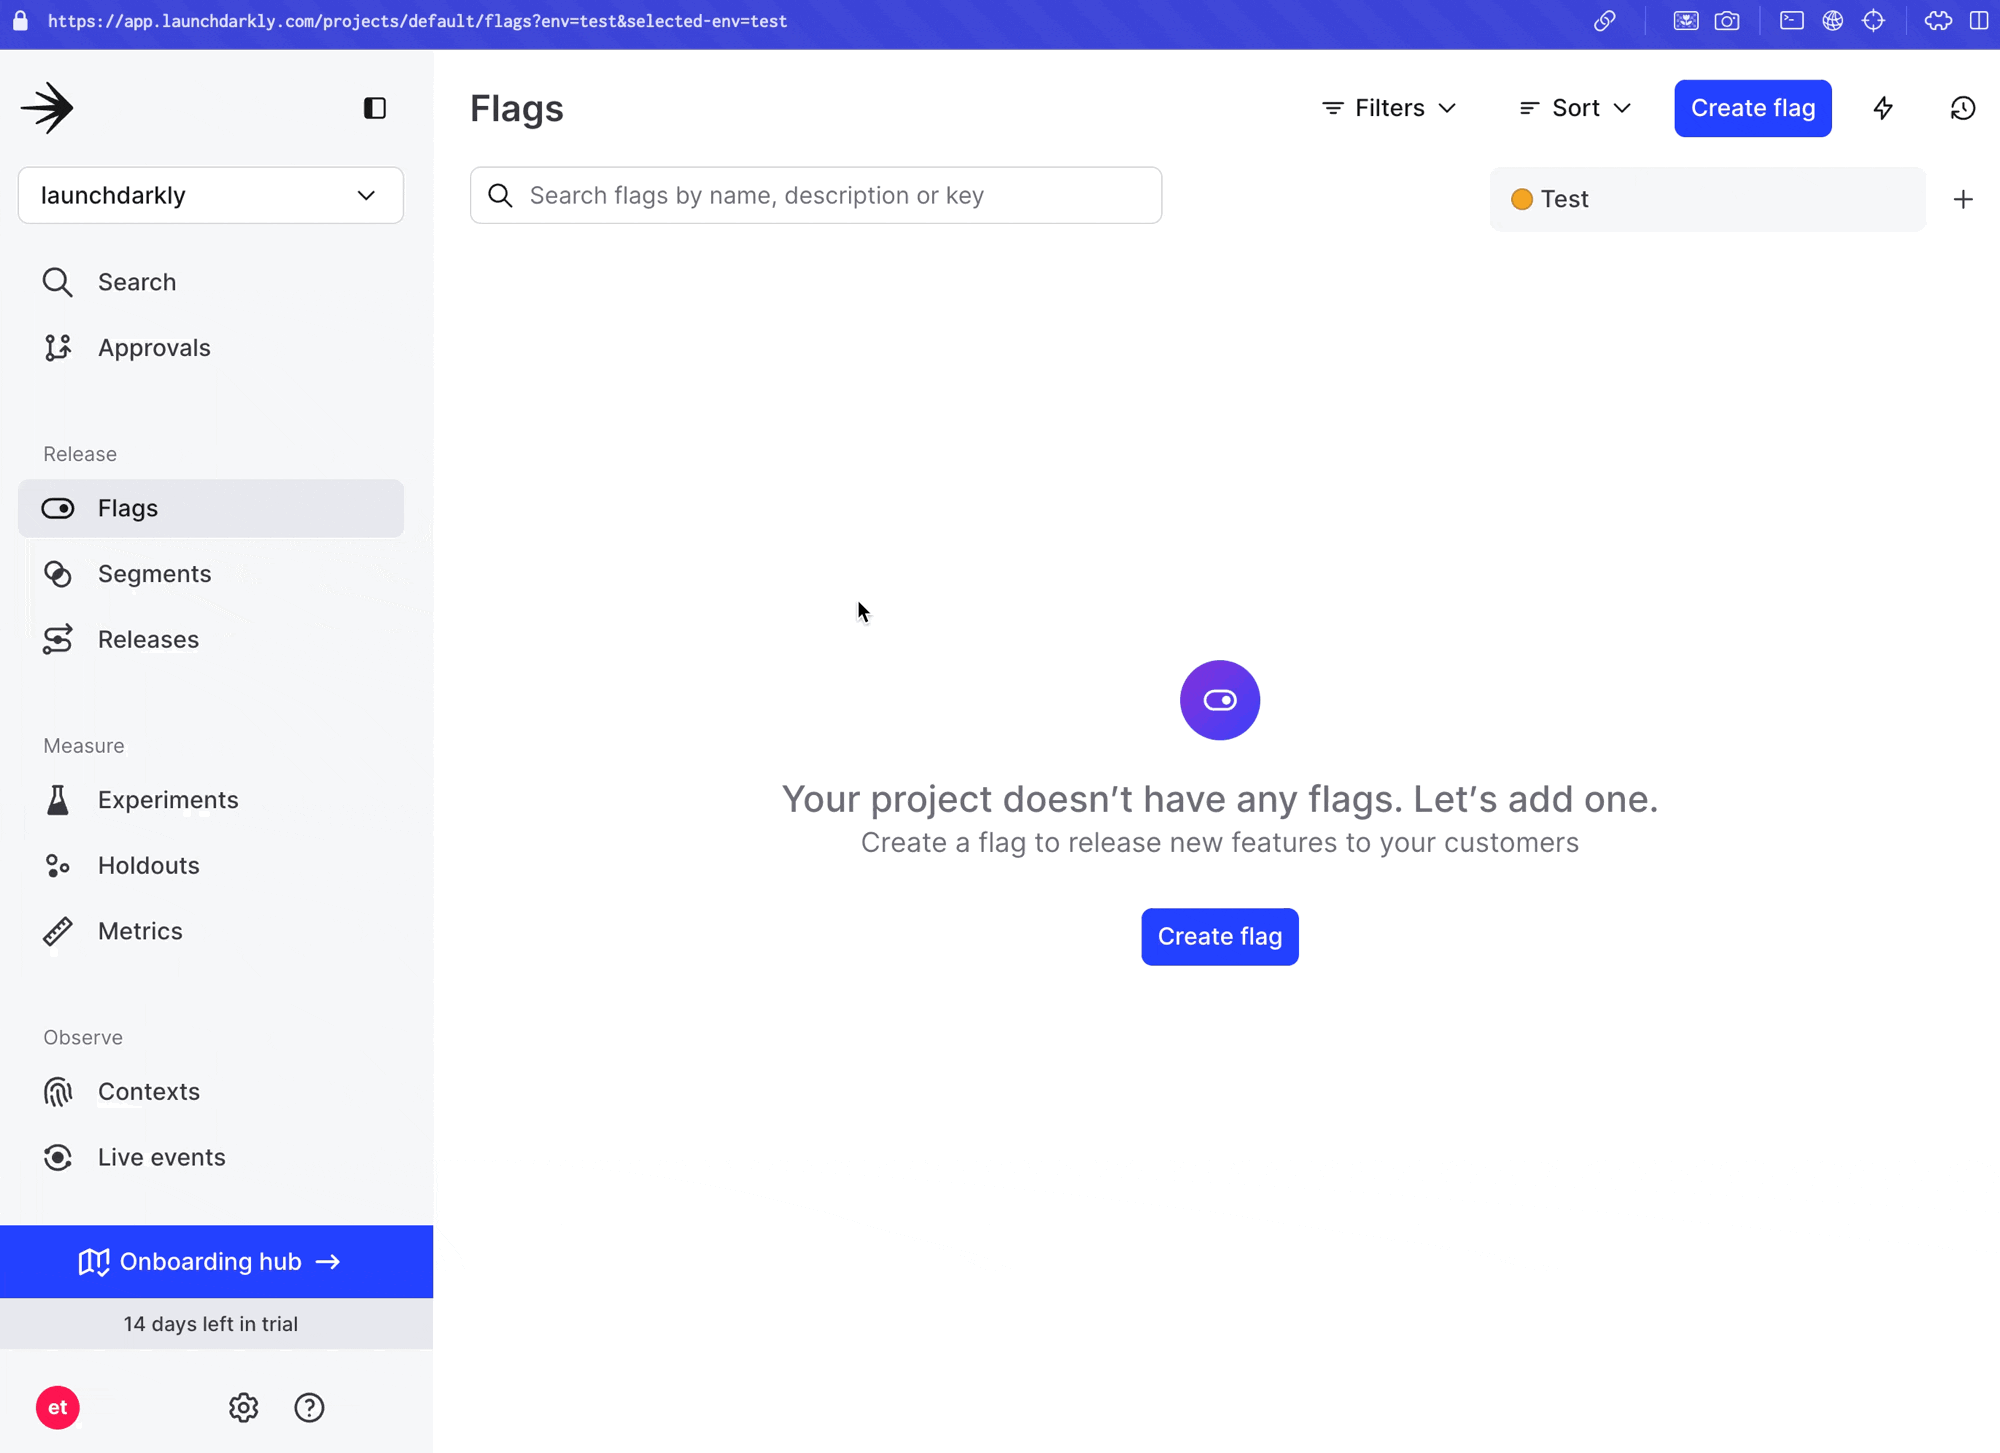
Task: Click the Experiments flask icon
Action: point(58,800)
